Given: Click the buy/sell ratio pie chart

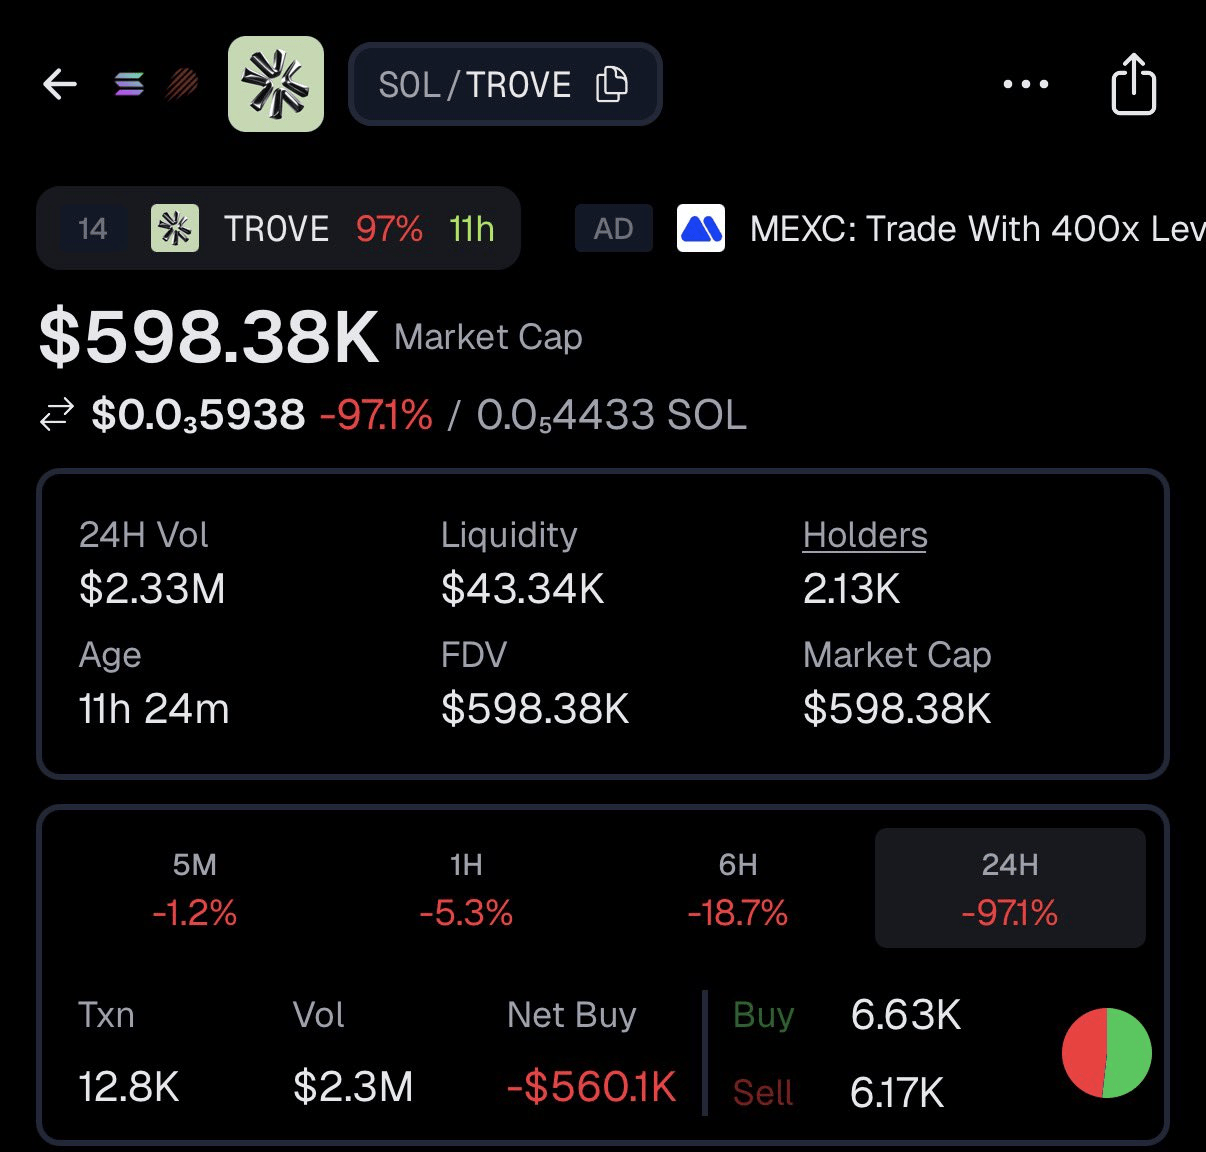Looking at the screenshot, I should [x=1106, y=1052].
